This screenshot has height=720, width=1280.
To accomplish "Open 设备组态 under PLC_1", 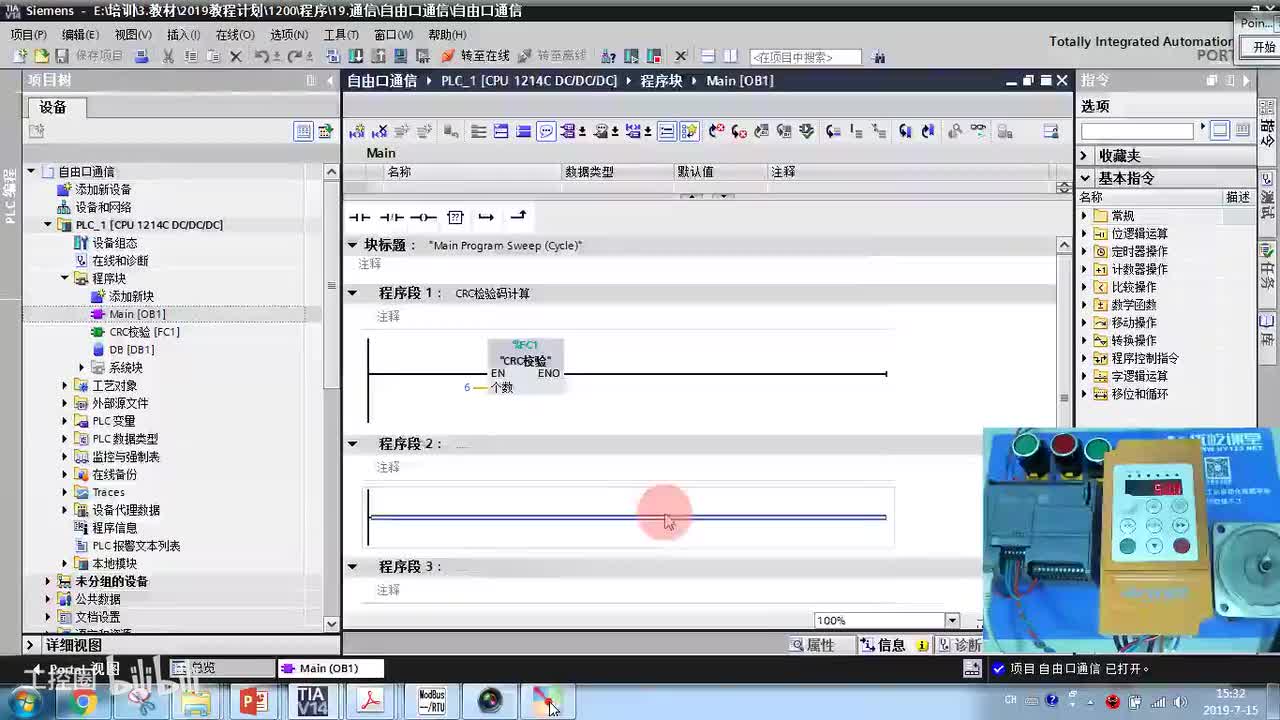I will click(x=114, y=243).
